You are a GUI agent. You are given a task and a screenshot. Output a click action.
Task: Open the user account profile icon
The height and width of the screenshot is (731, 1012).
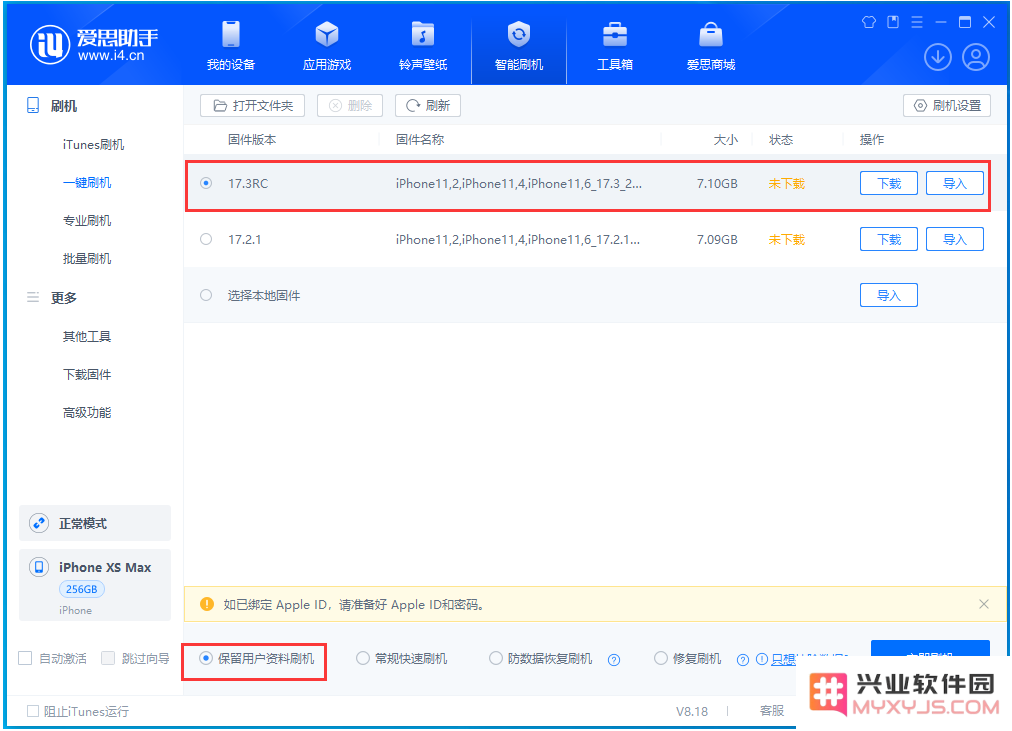tap(976, 57)
